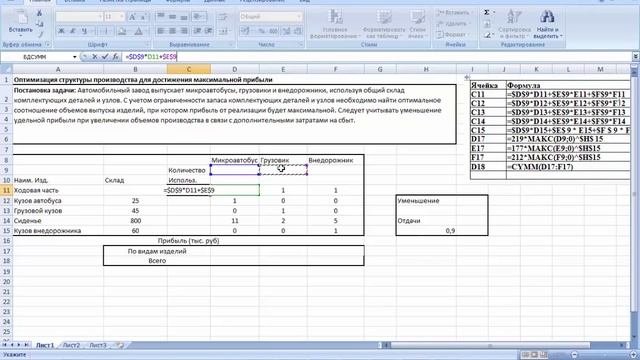The width and height of the screenshot is (640, 360).
Task: Click the Zoom In plus button
Action: (x=634, y=355)
